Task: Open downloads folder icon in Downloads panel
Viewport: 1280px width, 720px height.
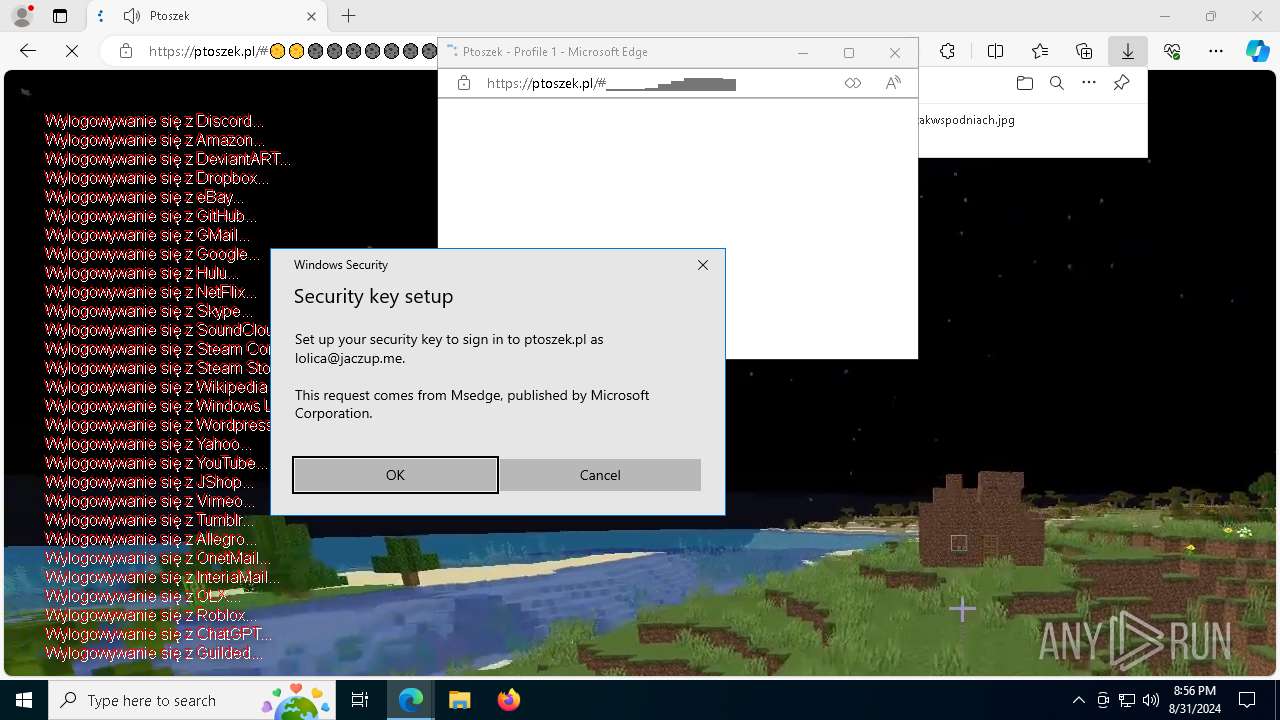Action: 1024,83
